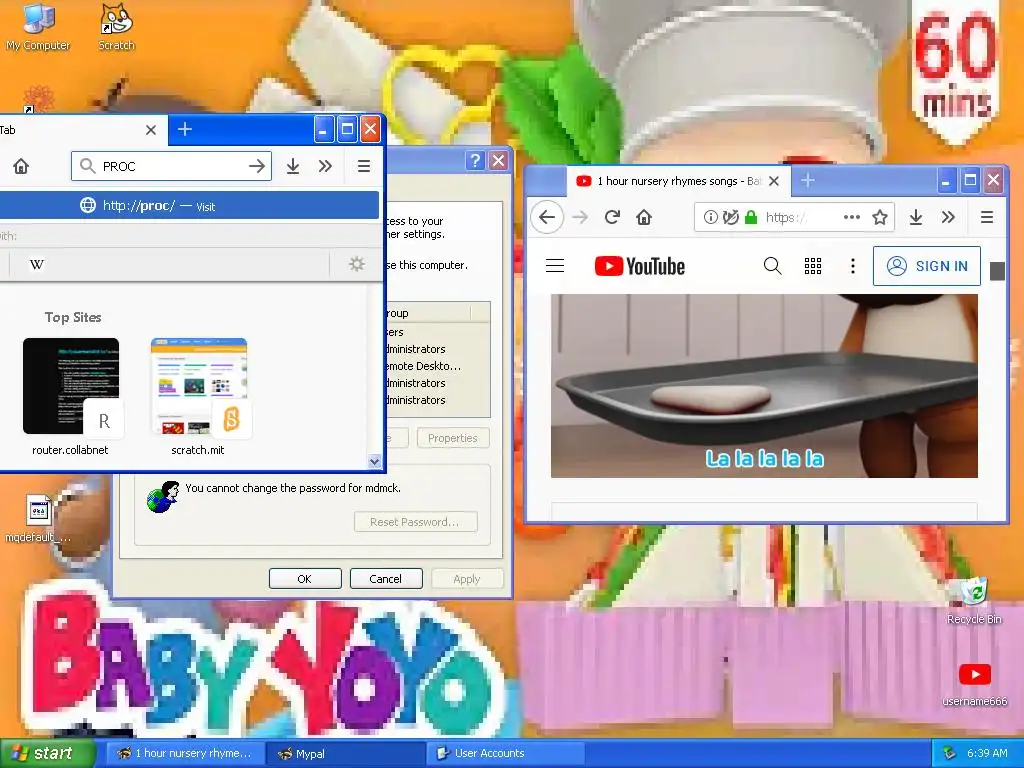This screenshot has height=768, width=1024.
Task: Click OK in User Accounts dialog
Action: point(305,579)
